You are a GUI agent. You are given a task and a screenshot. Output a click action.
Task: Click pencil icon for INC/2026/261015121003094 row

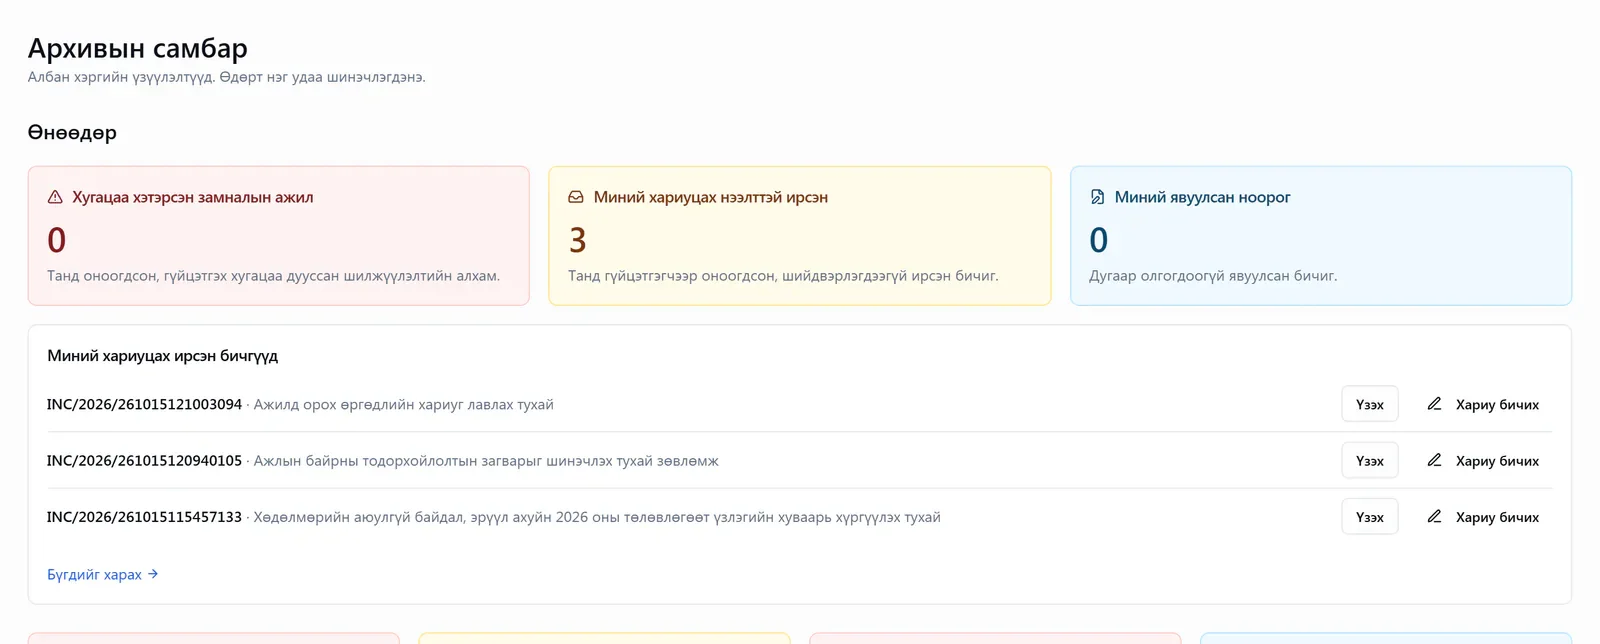(x=1434, y=404)
